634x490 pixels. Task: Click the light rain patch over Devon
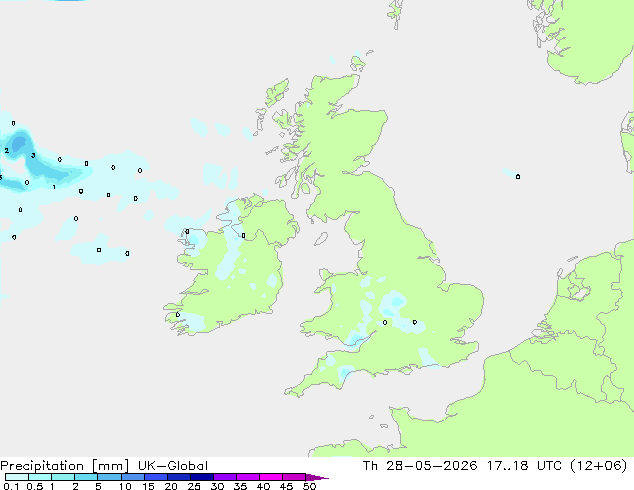point(344,372)
